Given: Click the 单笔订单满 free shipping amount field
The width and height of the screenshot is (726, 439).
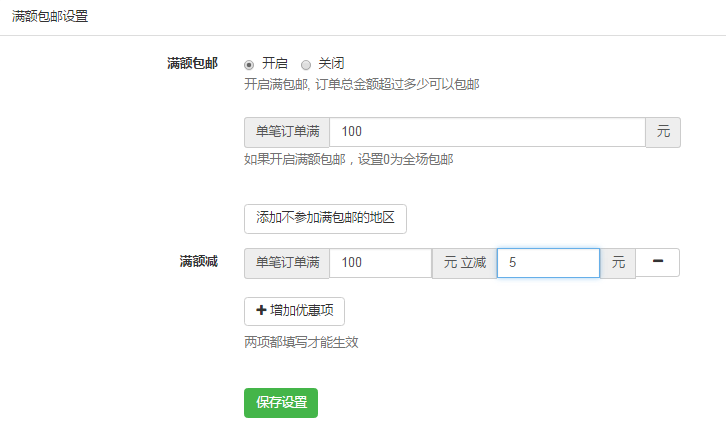Looking at the screenshot, I should click(487, 132).
